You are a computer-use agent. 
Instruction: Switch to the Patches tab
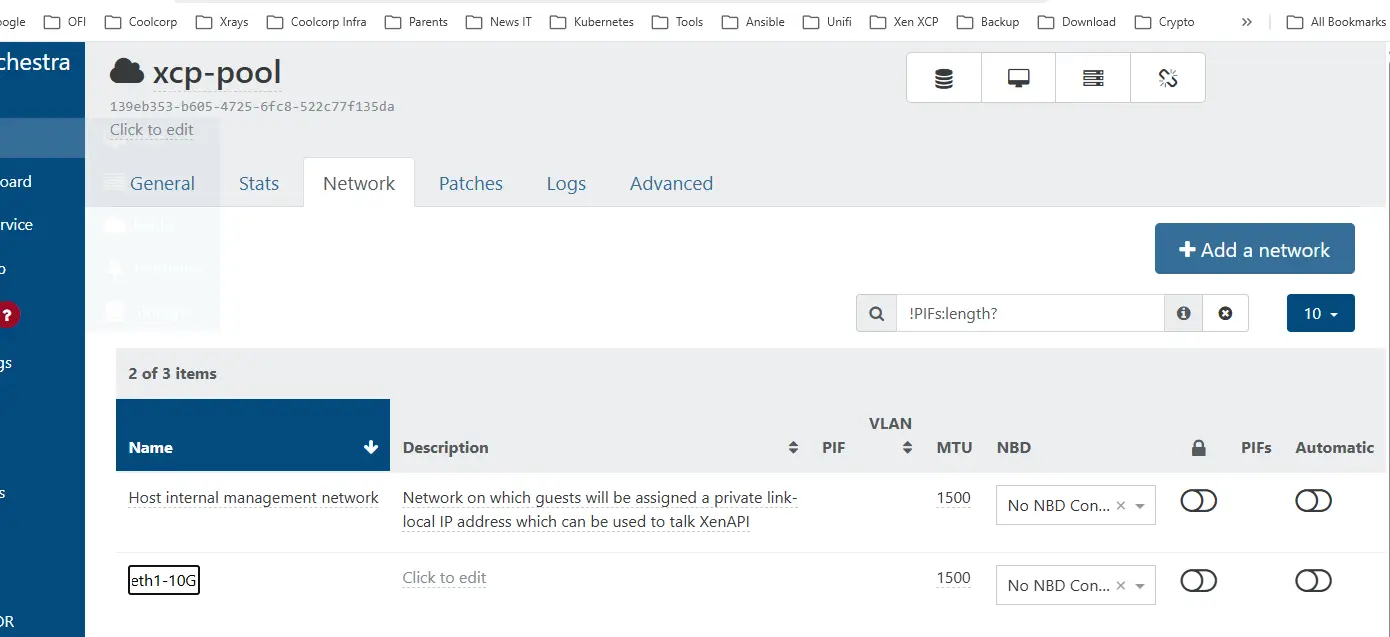pos(470,184)
